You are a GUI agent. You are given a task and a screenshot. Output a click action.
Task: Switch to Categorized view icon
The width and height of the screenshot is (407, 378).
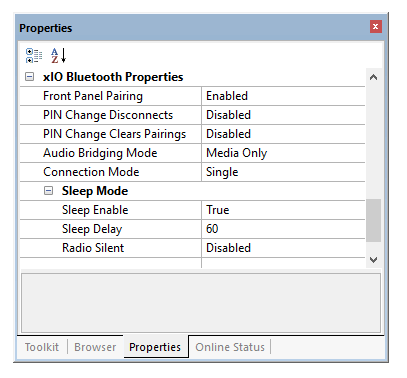[34, 55]
